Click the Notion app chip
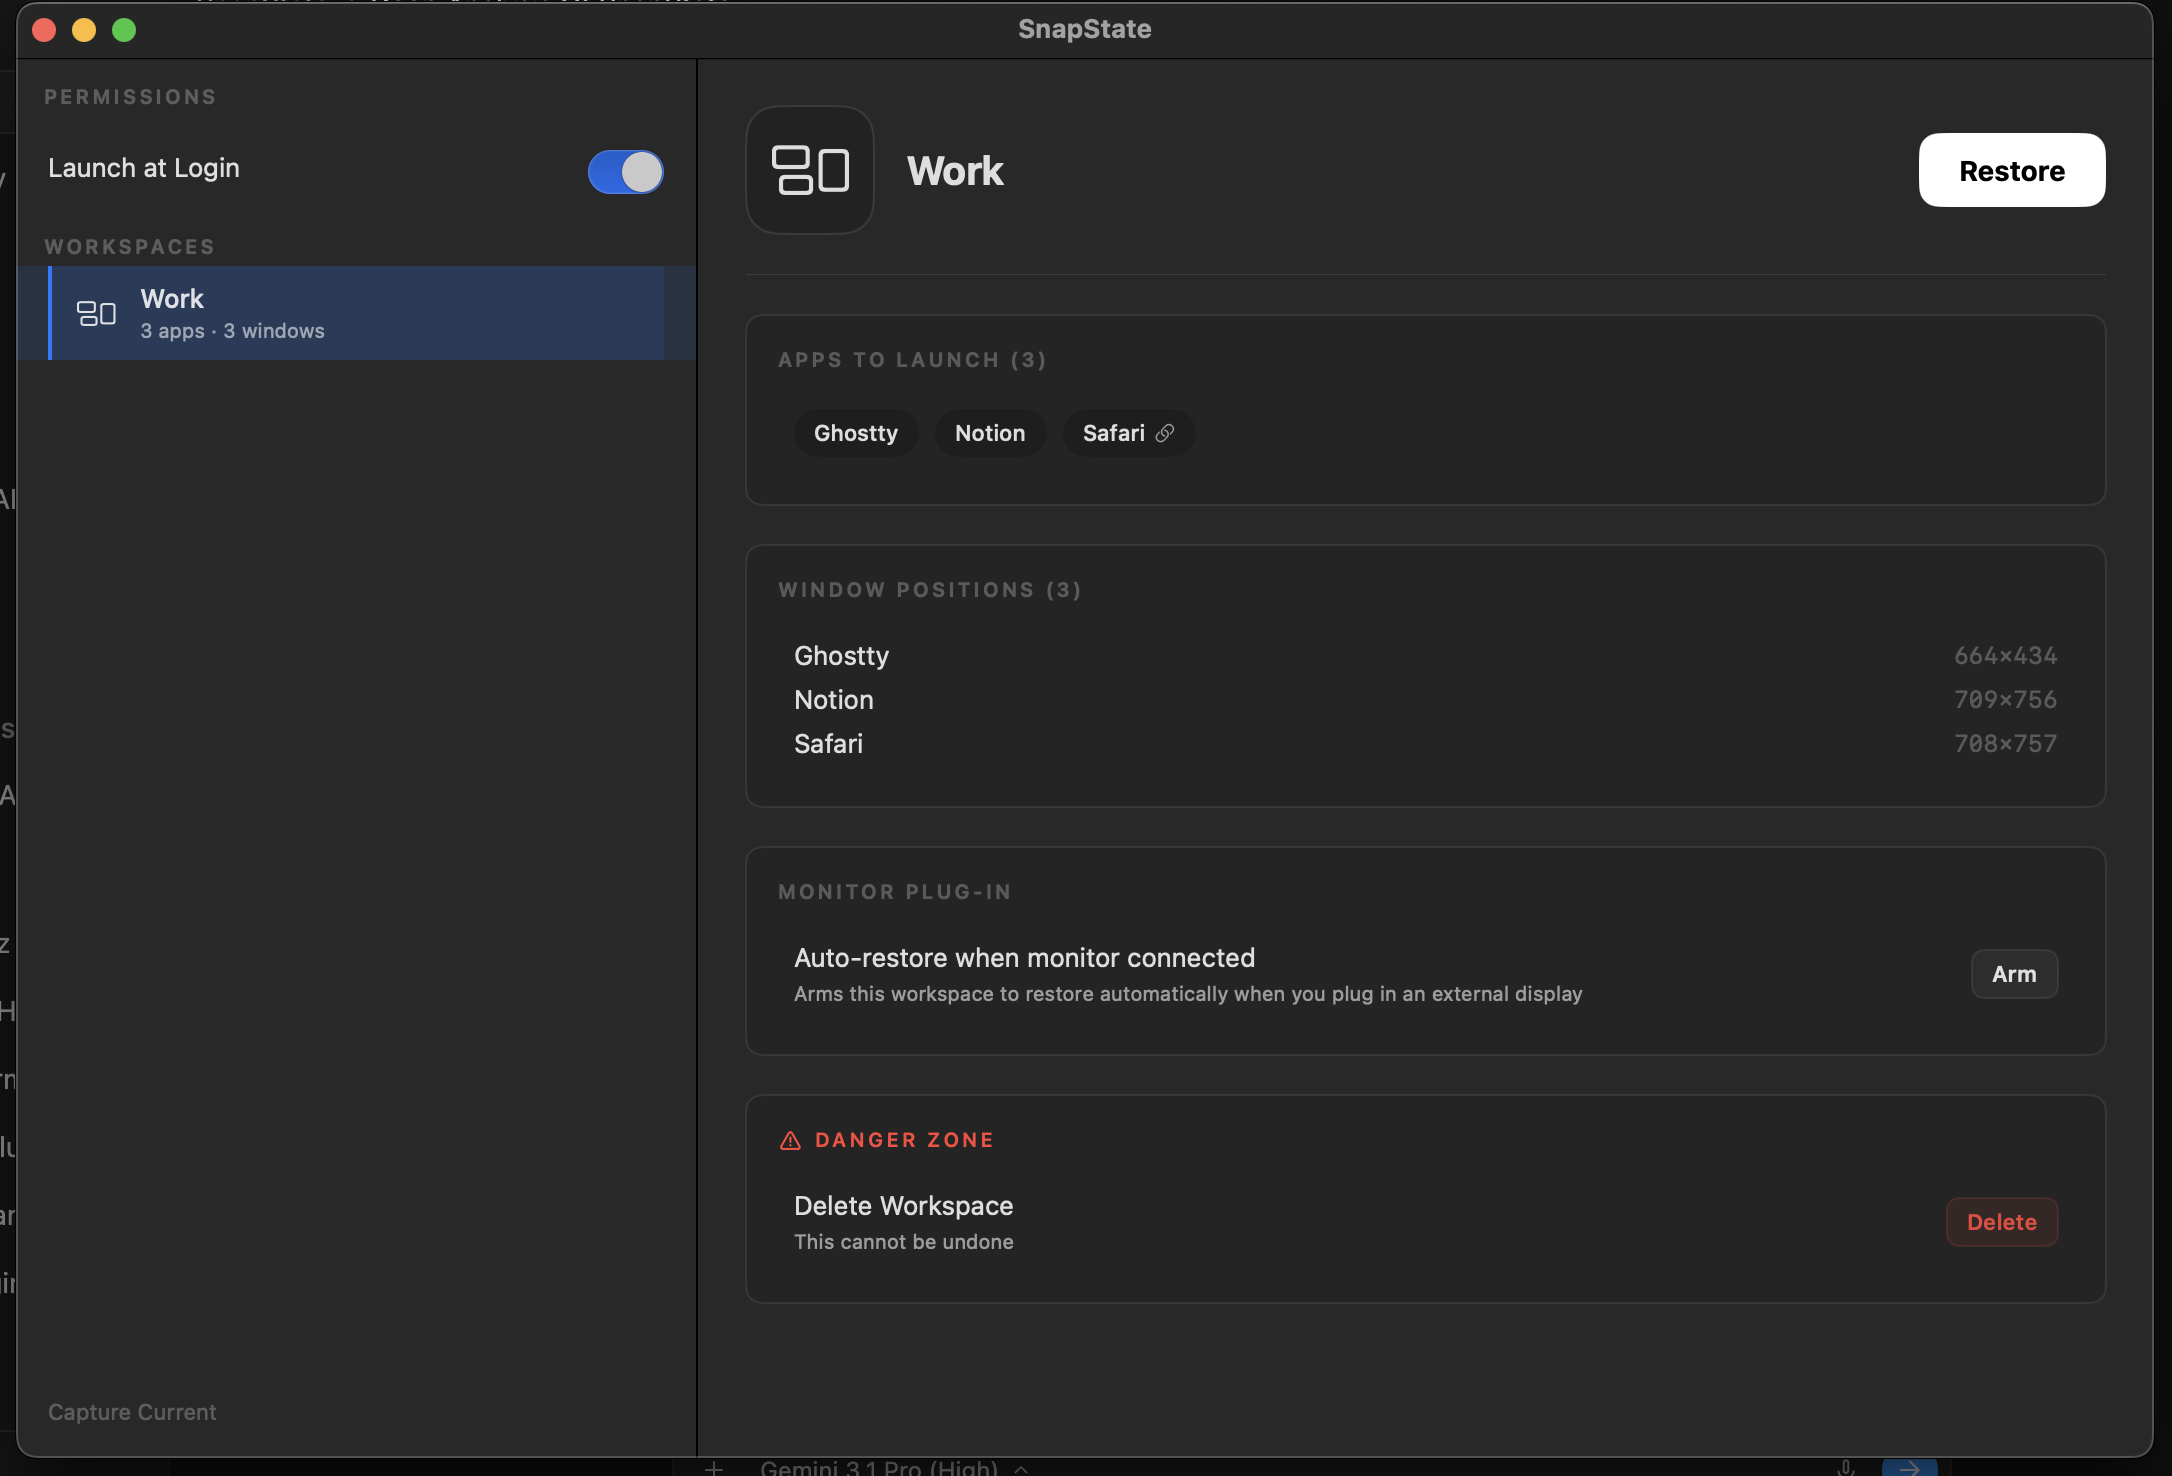The height and width of the screenshot is (1476, 2172). [x=990, y=433]
